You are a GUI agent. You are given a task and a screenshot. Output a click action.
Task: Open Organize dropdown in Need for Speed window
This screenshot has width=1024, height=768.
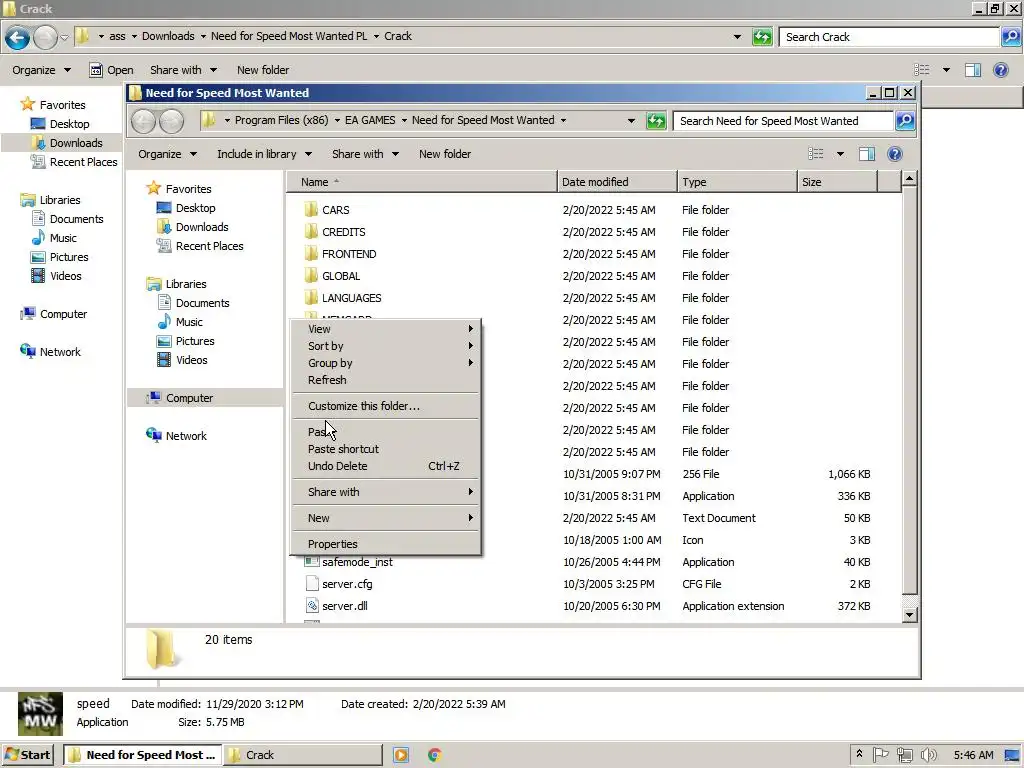(x=167, y=154)
